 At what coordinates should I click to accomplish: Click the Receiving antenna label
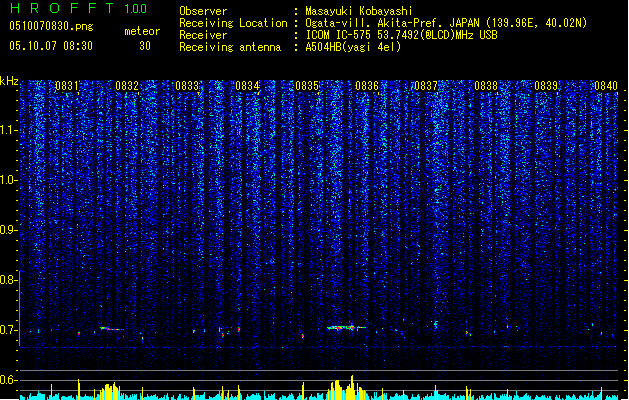230,47
